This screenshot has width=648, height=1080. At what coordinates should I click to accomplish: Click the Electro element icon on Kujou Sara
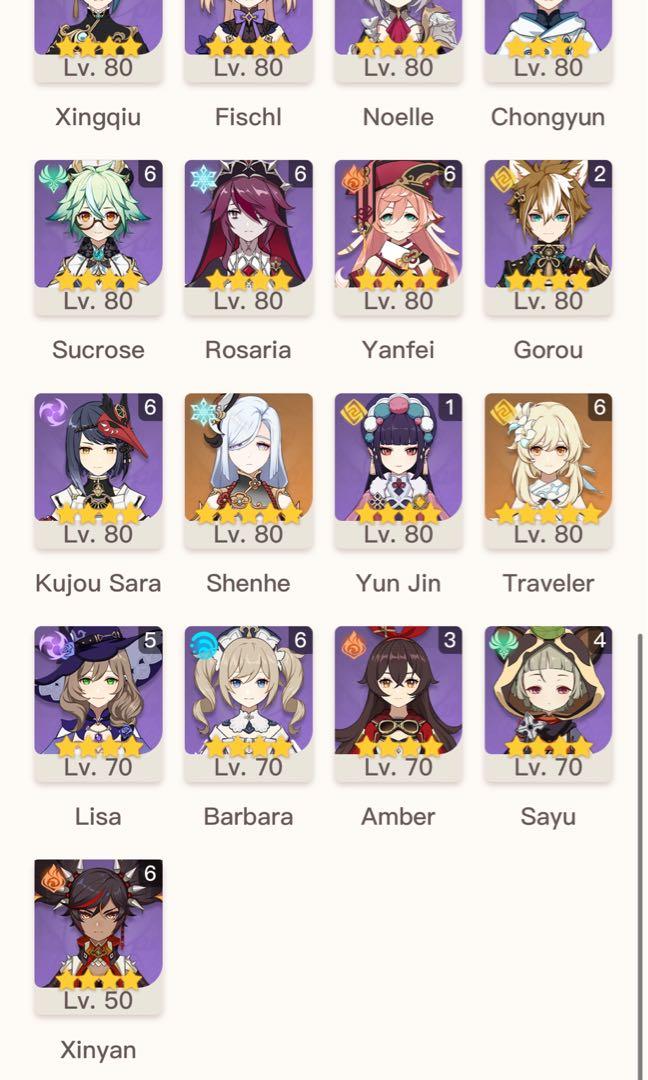(x=54, y=413)
